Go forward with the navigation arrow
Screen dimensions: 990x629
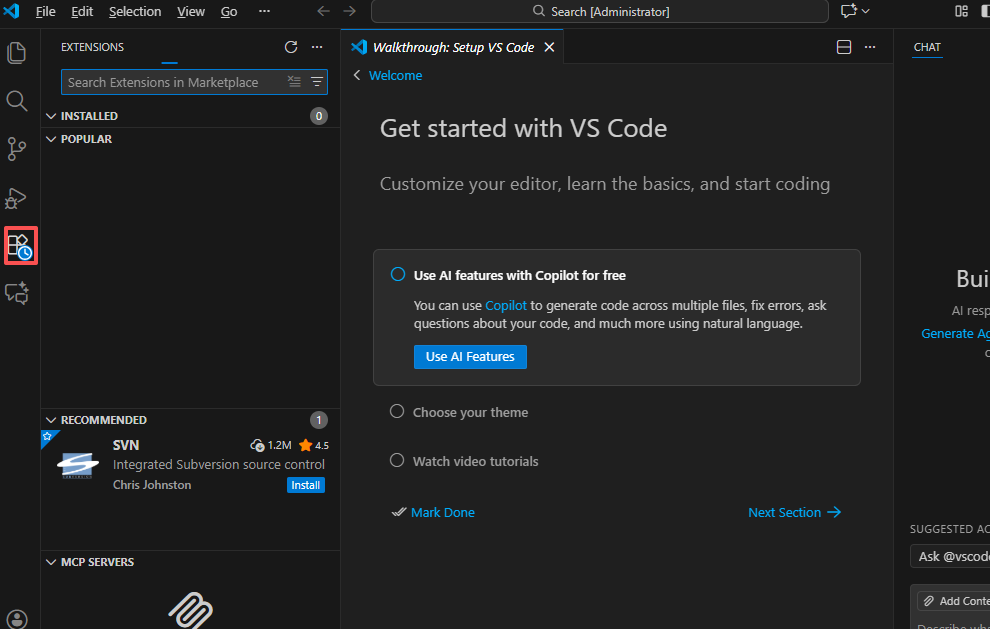click(x=349, y=11)
